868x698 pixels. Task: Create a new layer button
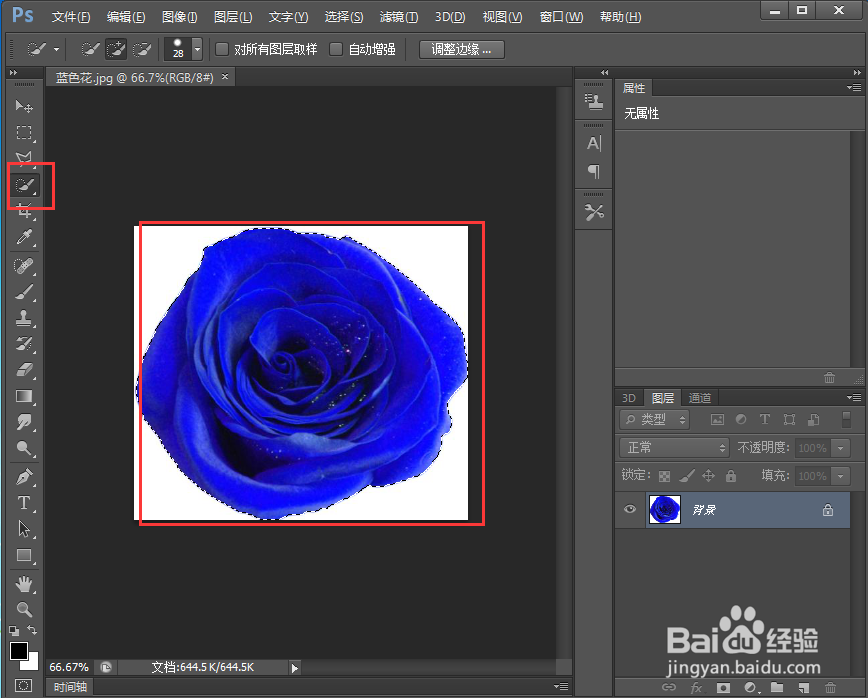tap(804, 687)
